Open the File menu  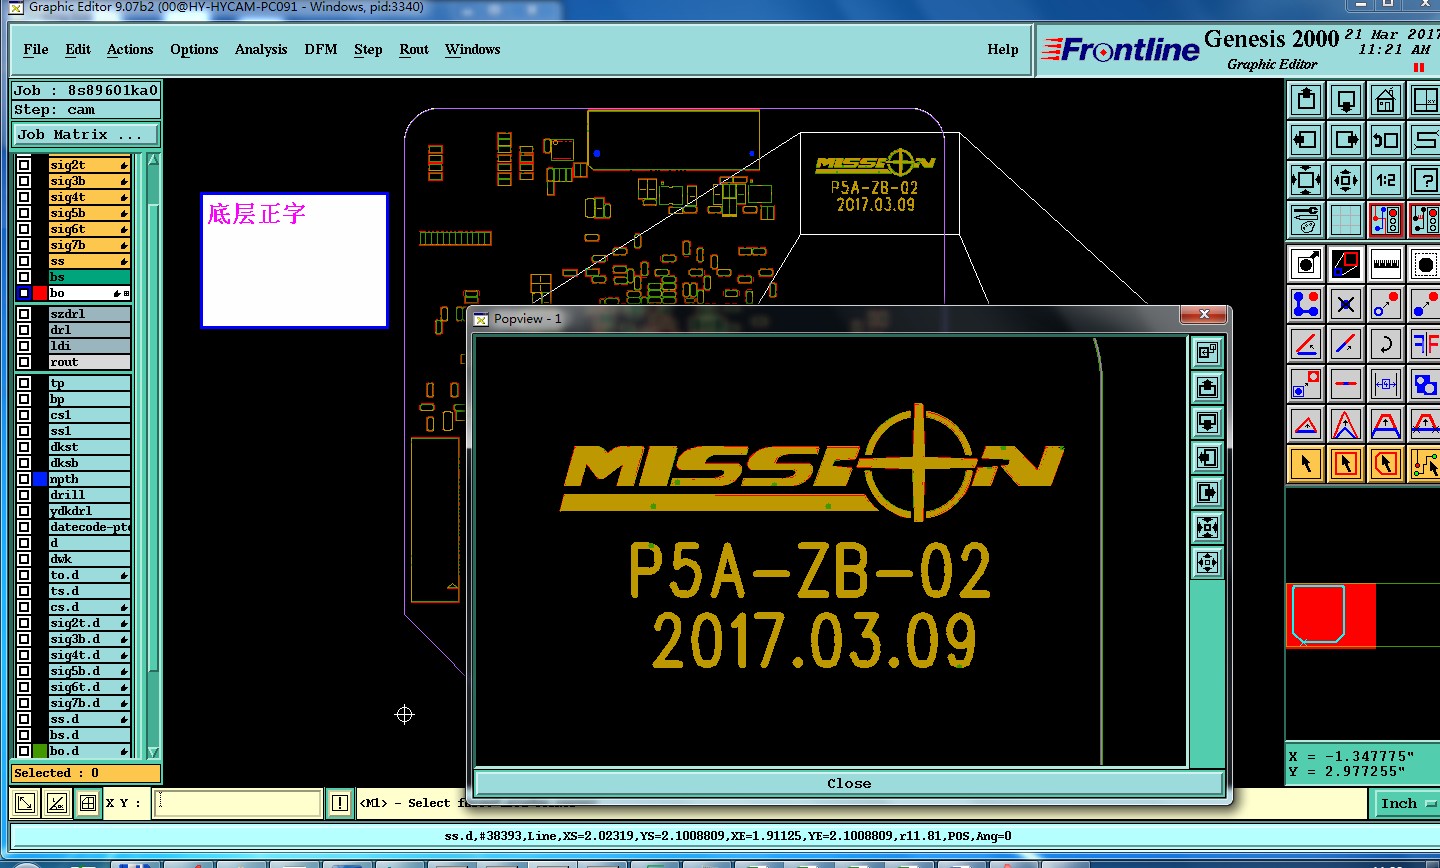36,49
